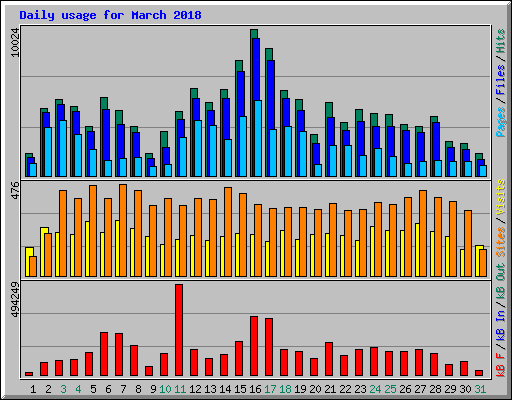Click day label '24' on the x-axis
512x400 pixels.
tap(375, 389)
